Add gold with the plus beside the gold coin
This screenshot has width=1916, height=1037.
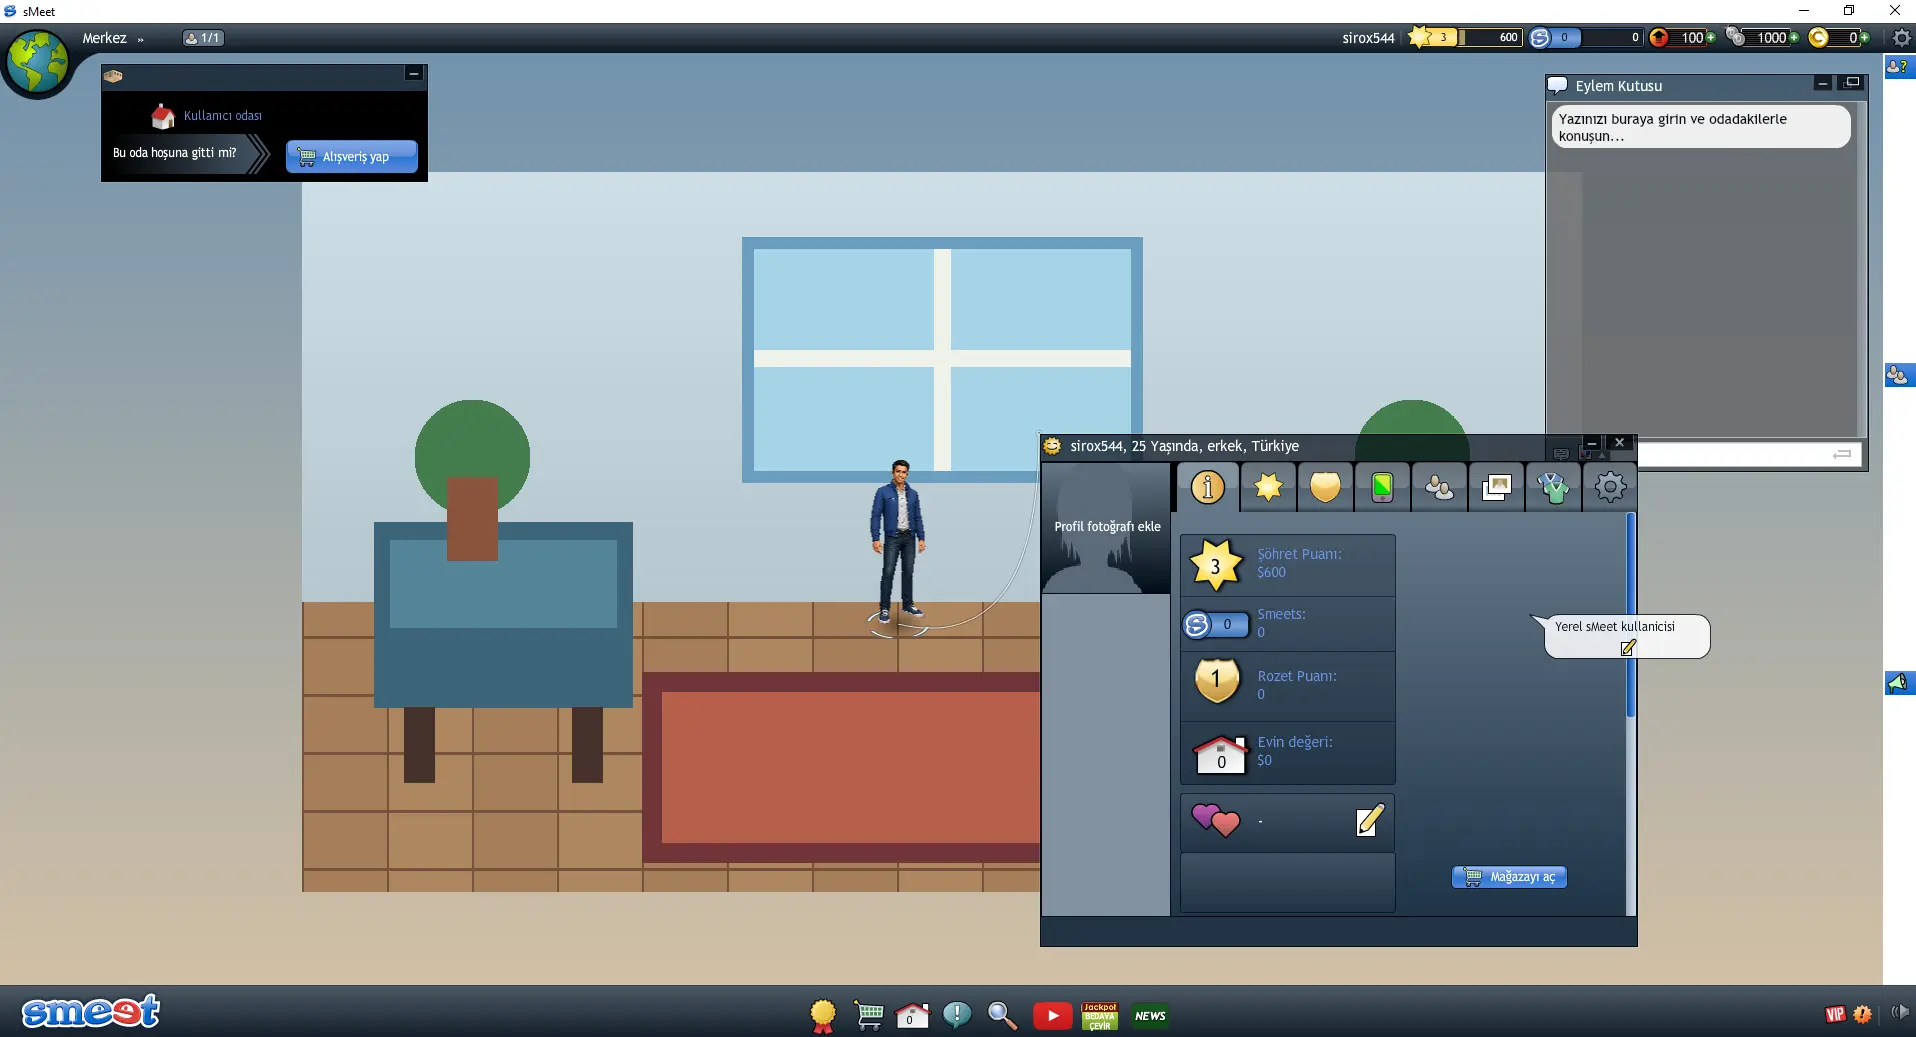point(1865,37)
